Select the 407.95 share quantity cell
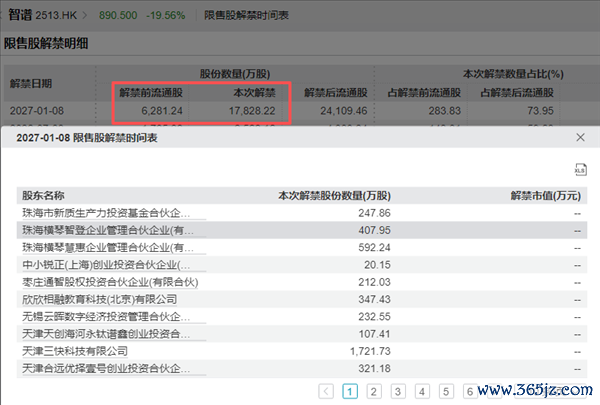This screenshot has width=600, height=405. [374, 230]
